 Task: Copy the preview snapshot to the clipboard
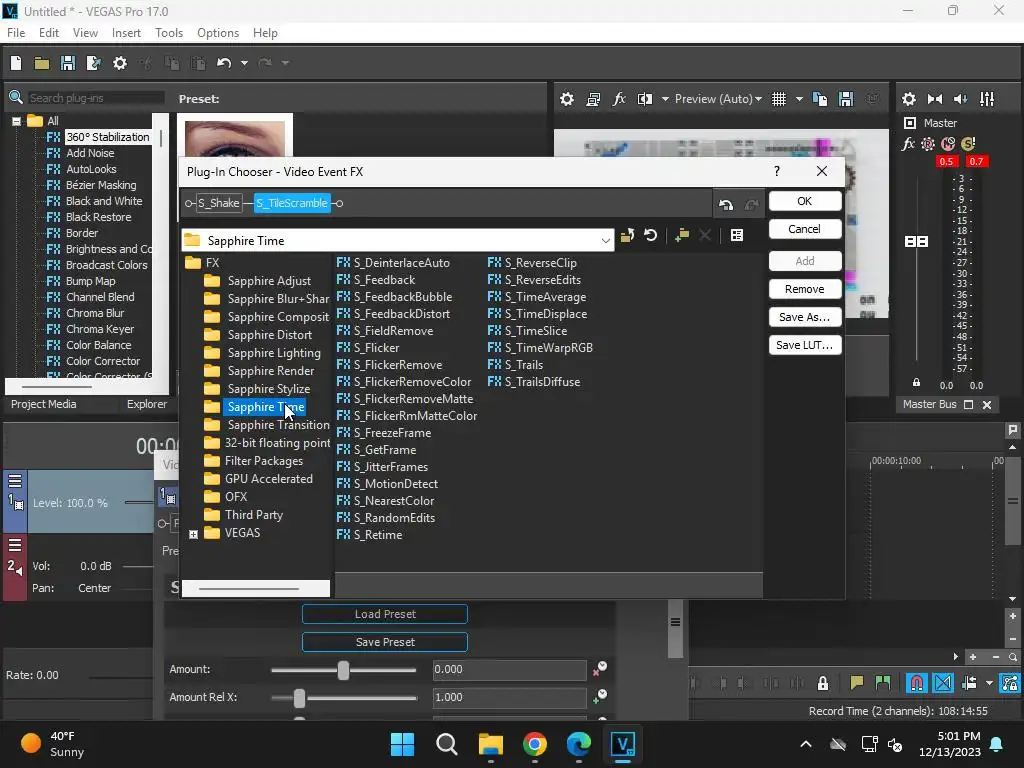click(x=820, y=99)
